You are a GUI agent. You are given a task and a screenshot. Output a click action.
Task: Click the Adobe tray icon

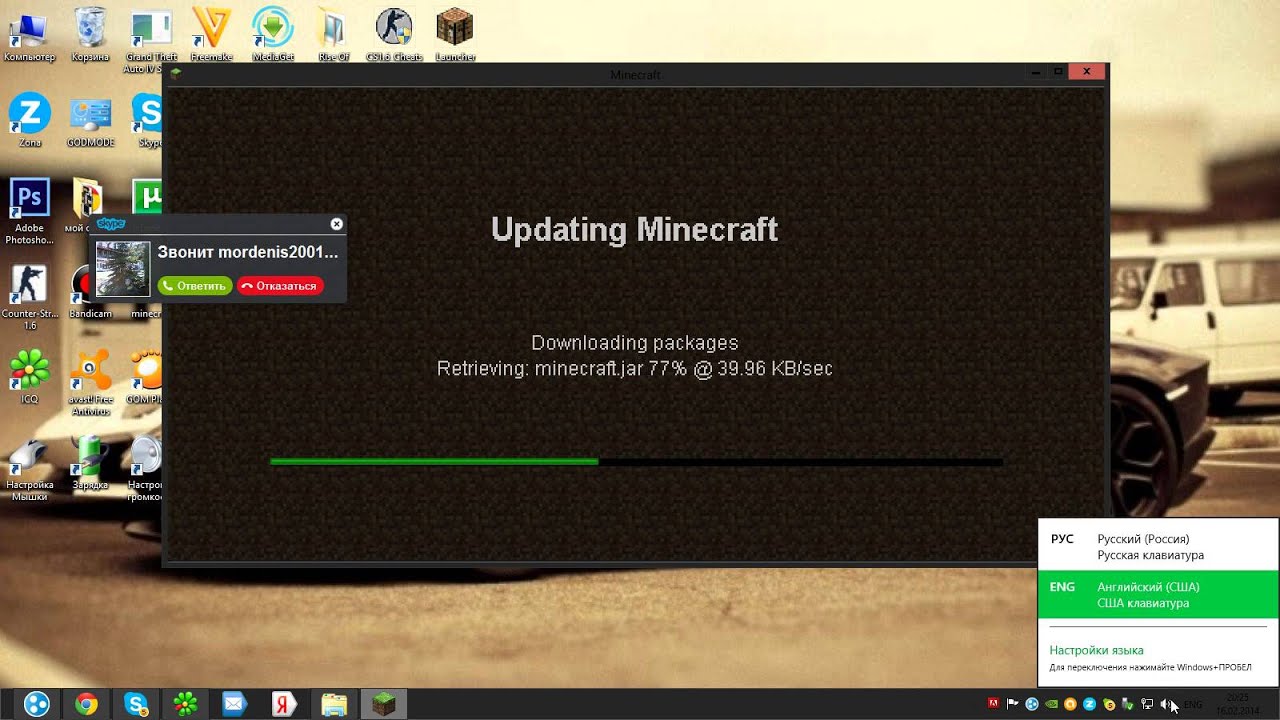click(993, 704)
